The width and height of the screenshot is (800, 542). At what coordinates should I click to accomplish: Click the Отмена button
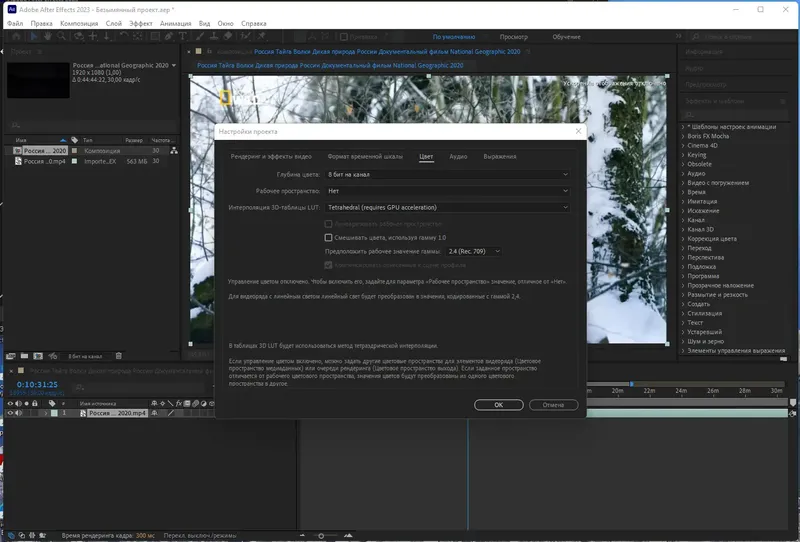click(553, 405)
